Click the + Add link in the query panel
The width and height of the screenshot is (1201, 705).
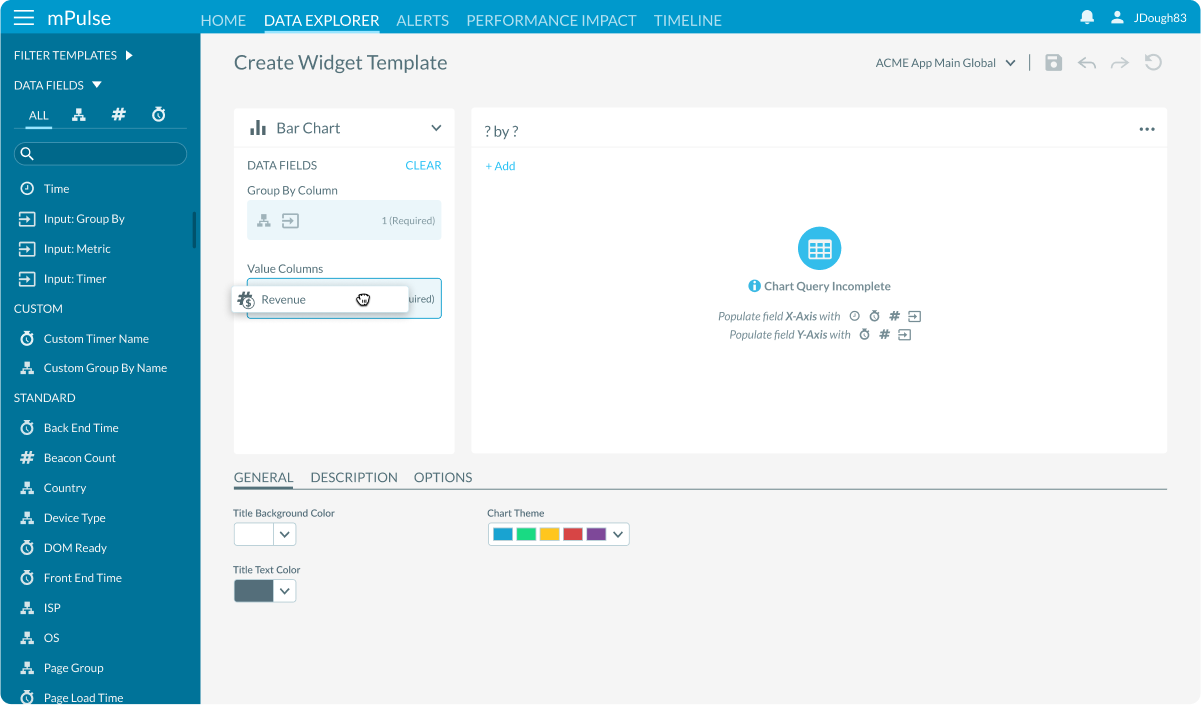click(500, 166)
